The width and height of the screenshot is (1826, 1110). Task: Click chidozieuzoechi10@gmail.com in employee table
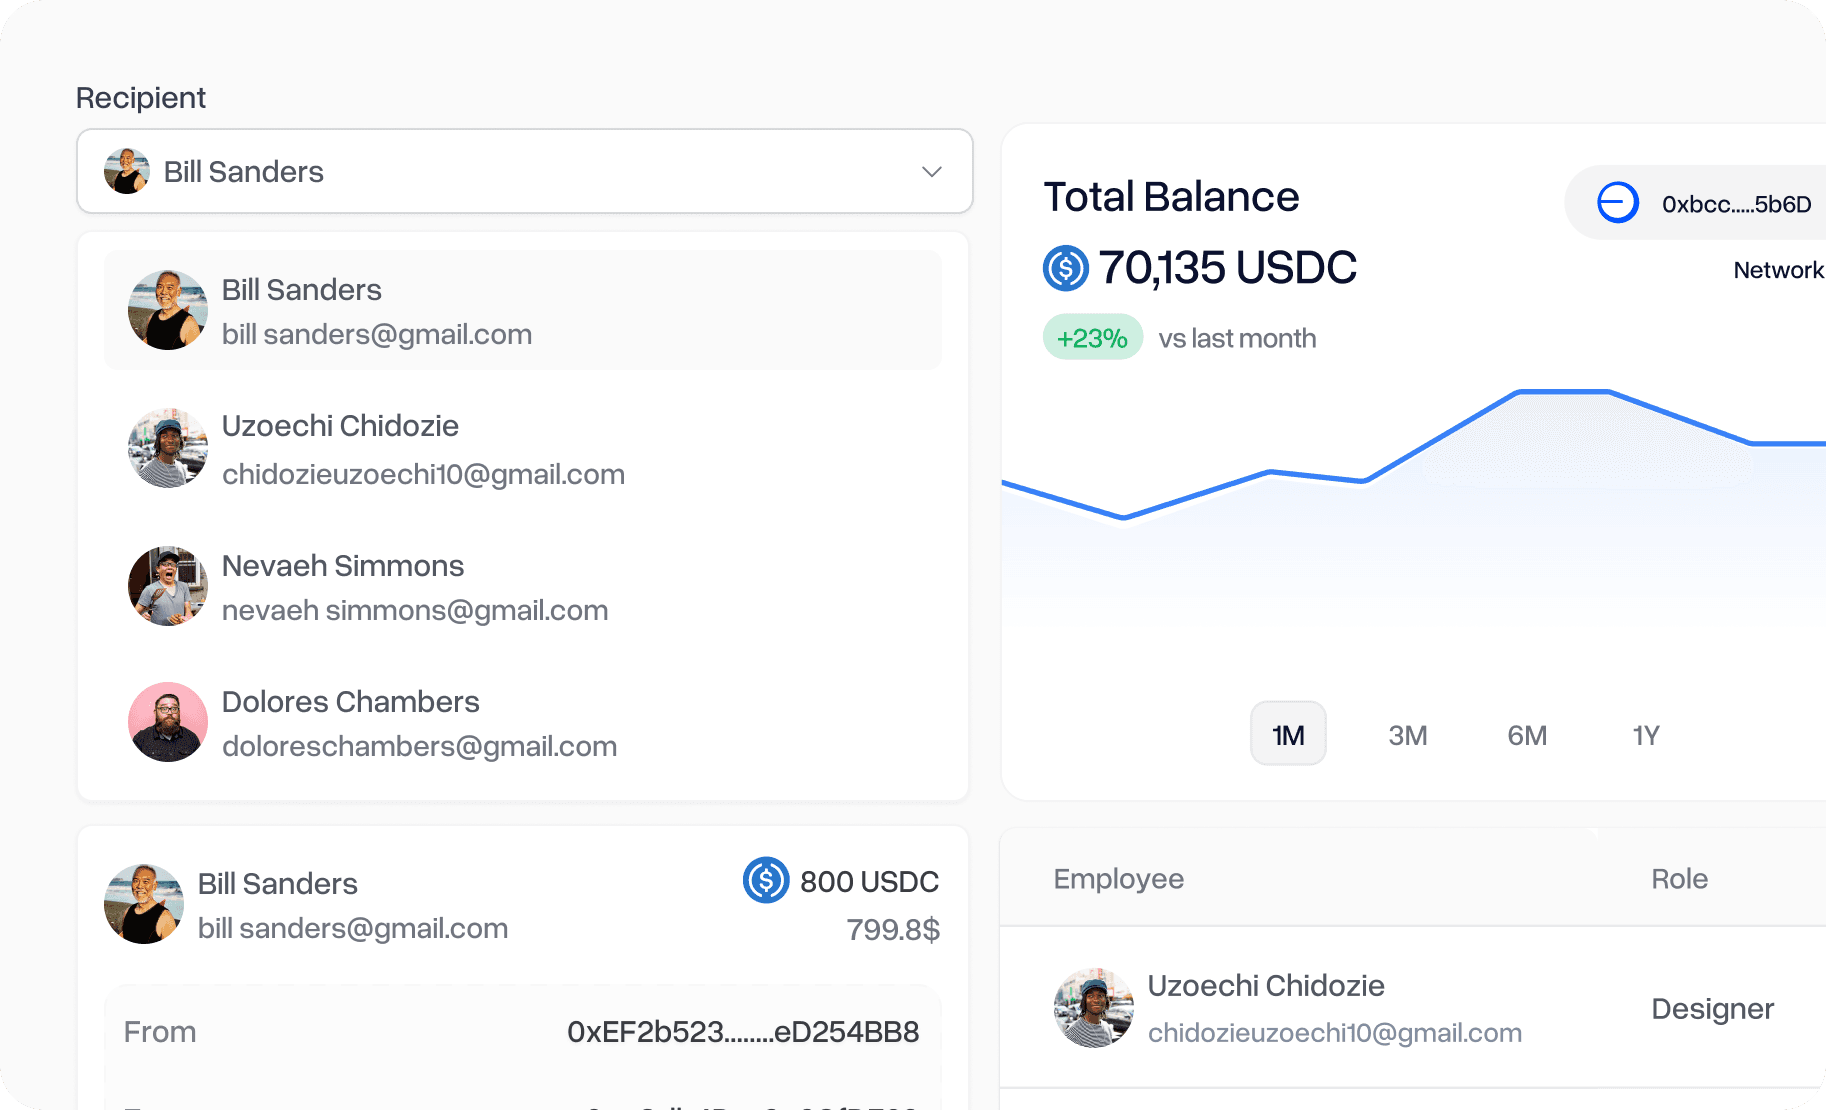click(x=1335, y=1033)
